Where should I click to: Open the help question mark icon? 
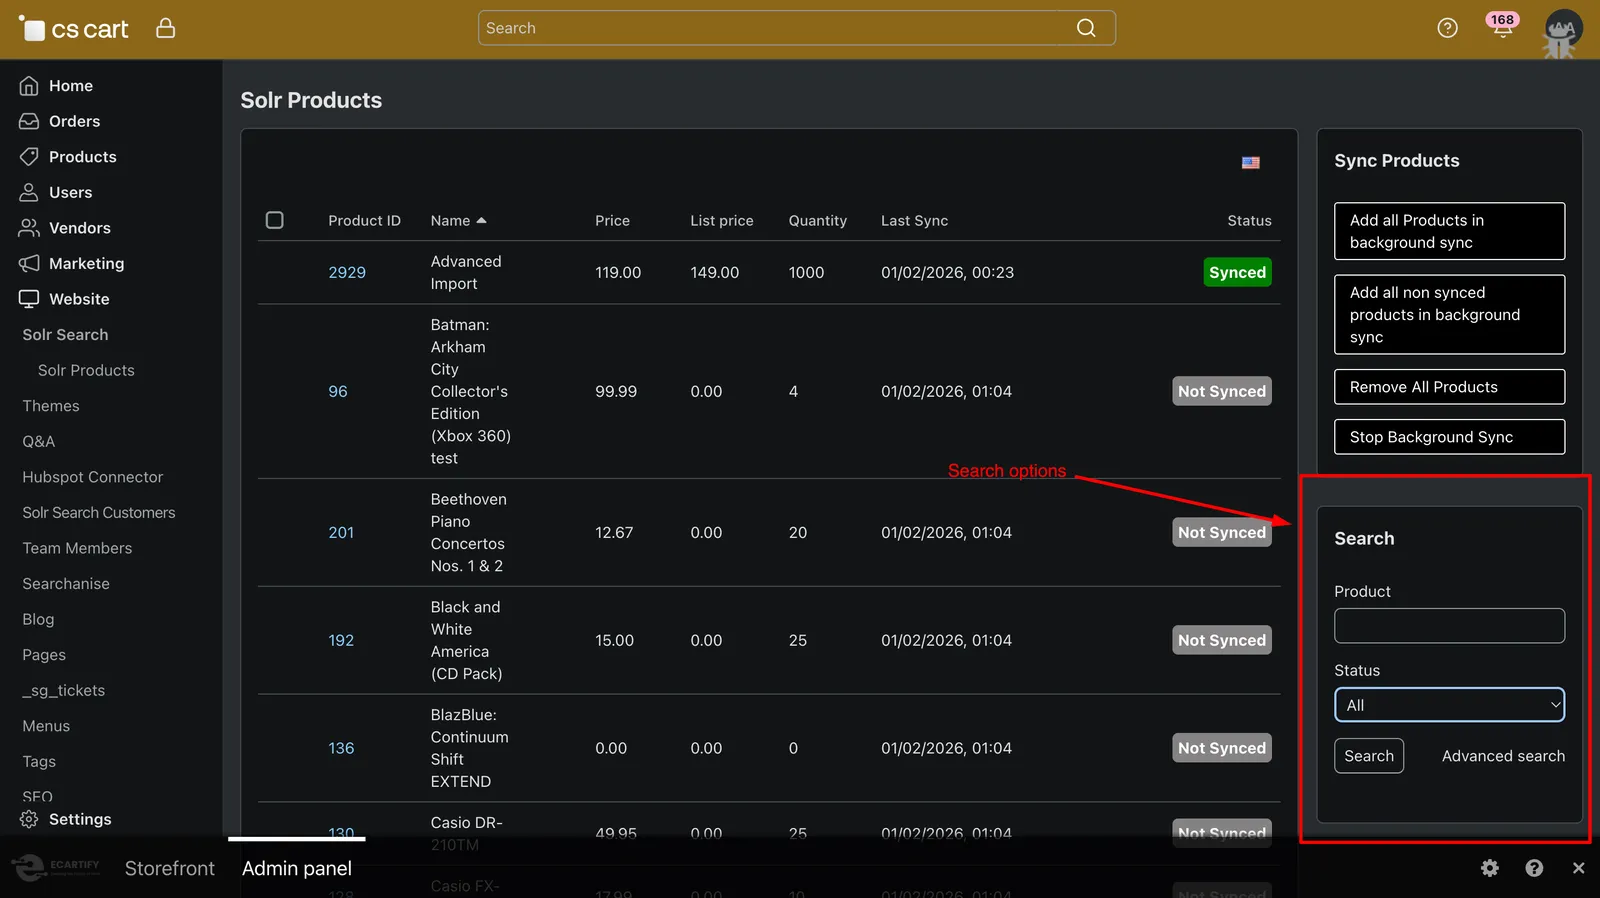pyautogui.click(x=1447, y=28)
